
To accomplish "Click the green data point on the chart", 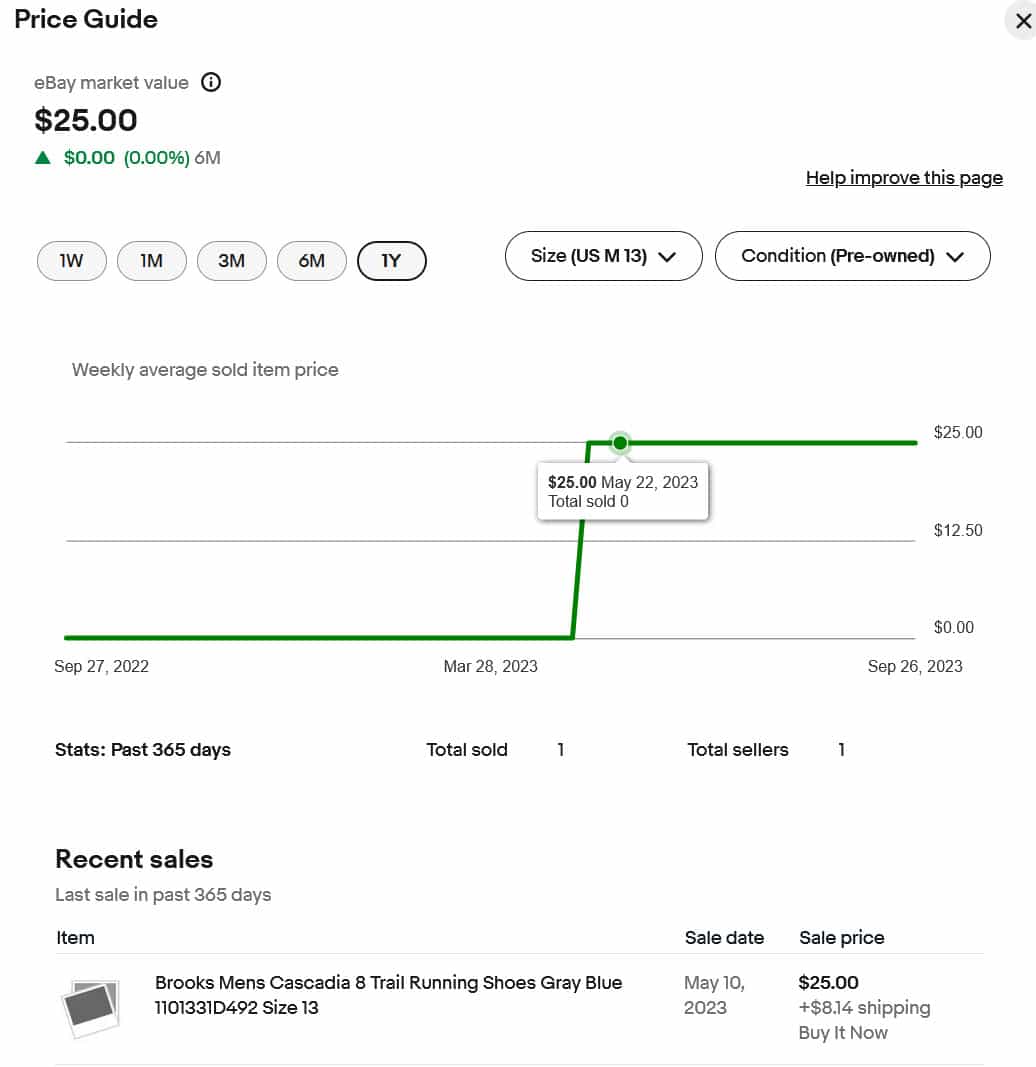I will tap(620, 442).
